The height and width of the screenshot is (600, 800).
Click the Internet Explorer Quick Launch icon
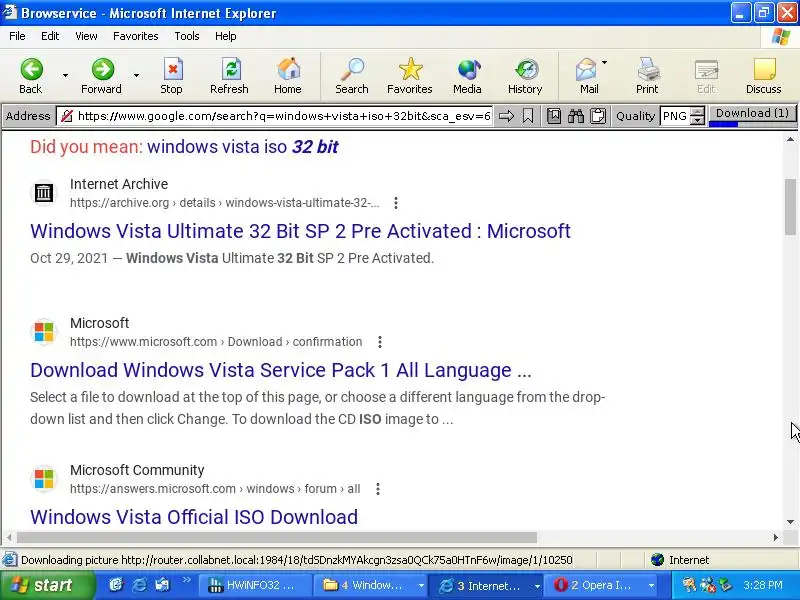139,585
